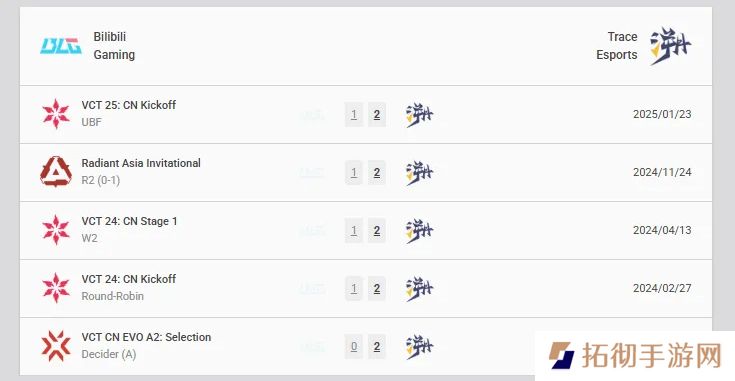Open the VCT CN EVO A2: Selection title
735x381 pixels.
146,337
